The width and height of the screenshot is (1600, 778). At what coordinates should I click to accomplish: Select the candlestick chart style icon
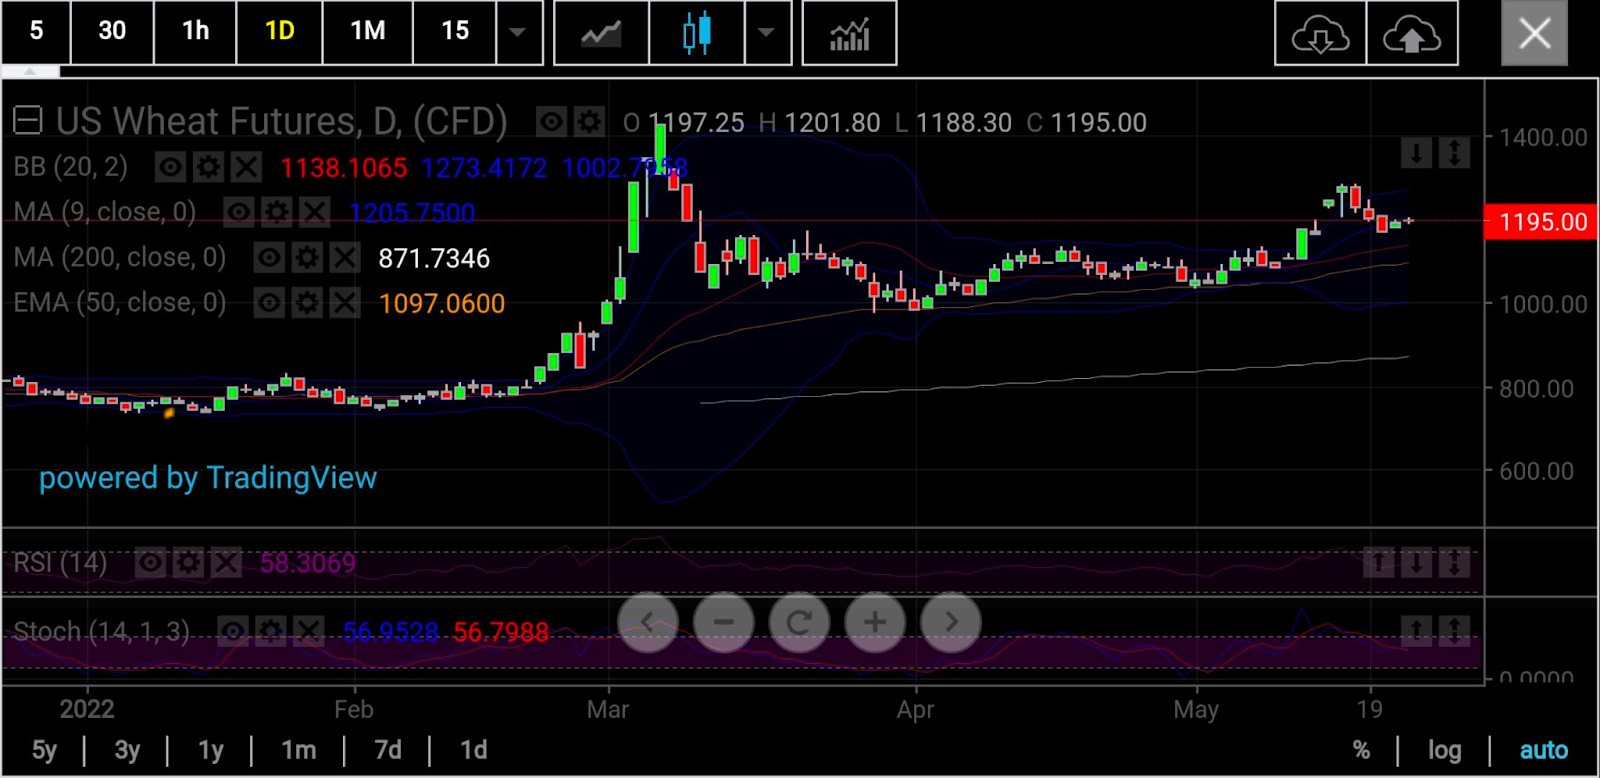[x=697, y=32]
